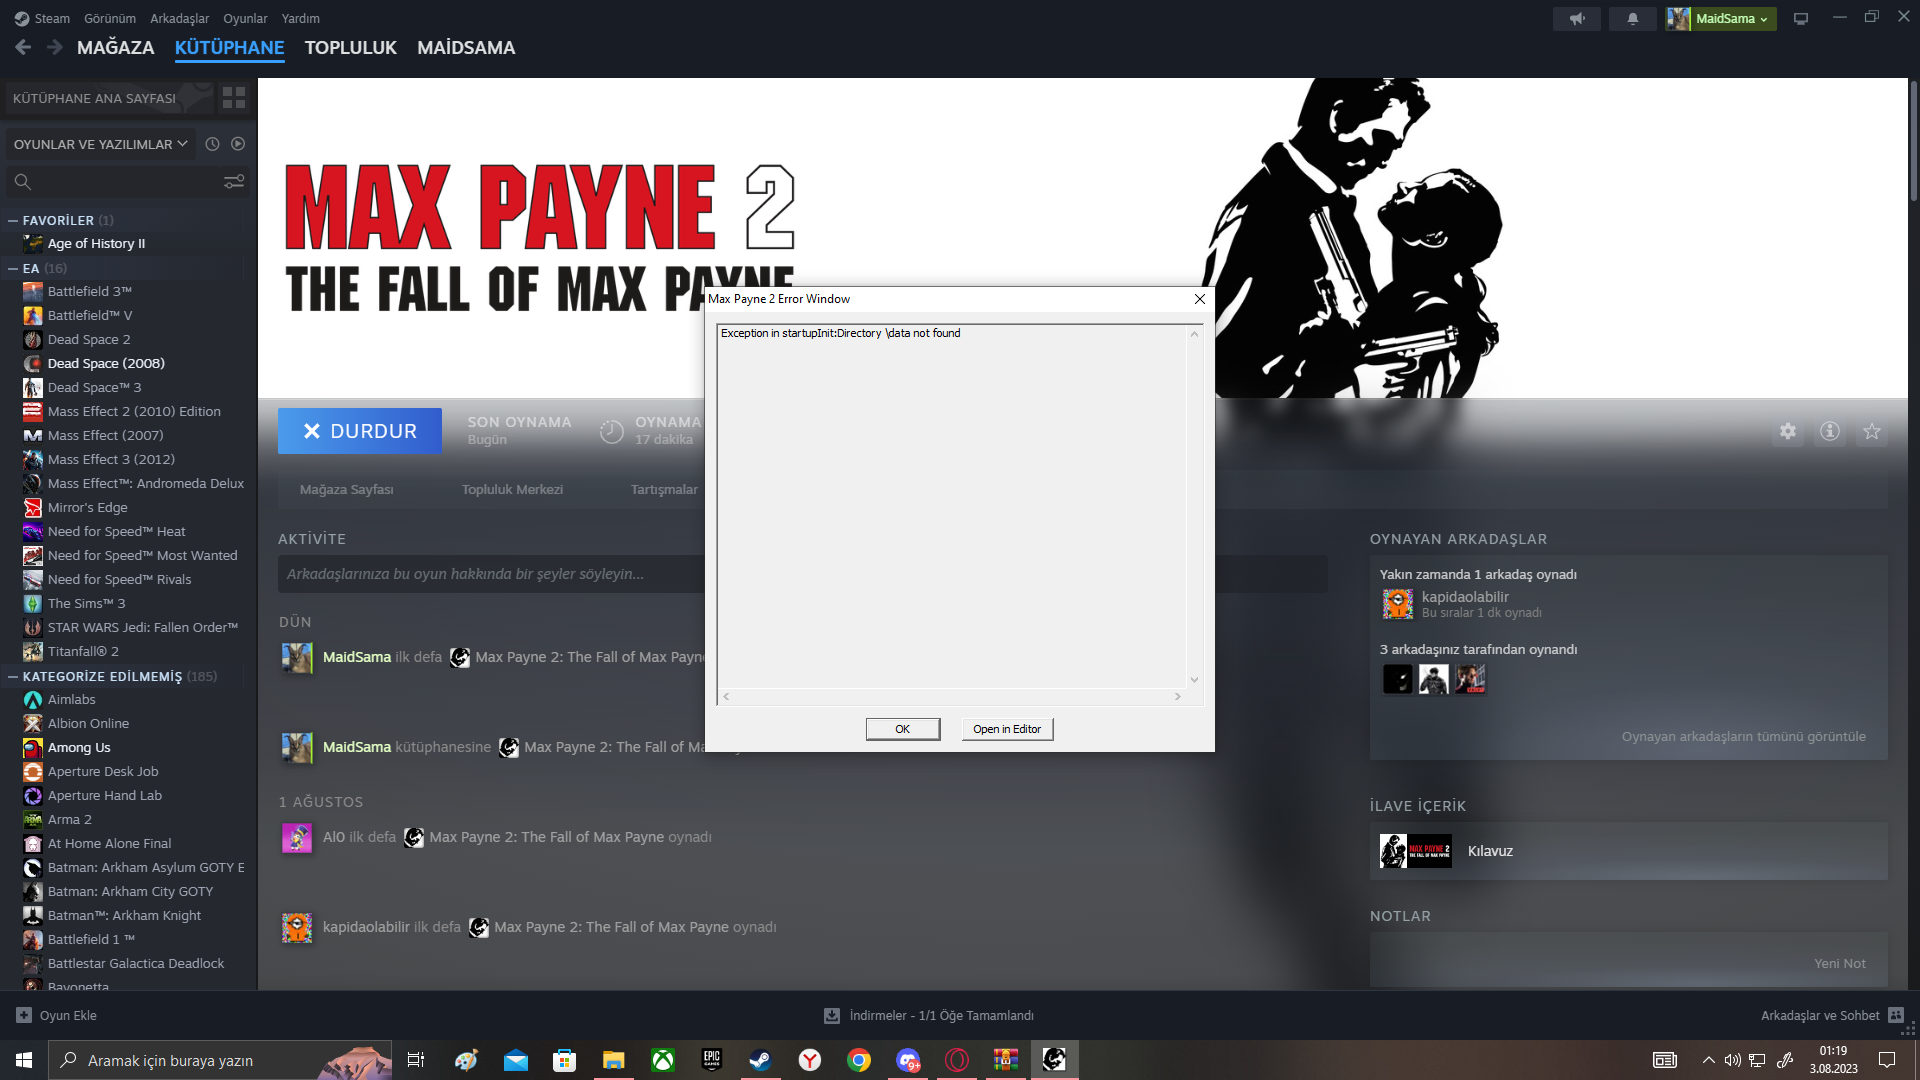Viewport: 1920px width, 1080px height.
Task: Open the Arkadaşlar menu
Action: click(x=179, y=18)
